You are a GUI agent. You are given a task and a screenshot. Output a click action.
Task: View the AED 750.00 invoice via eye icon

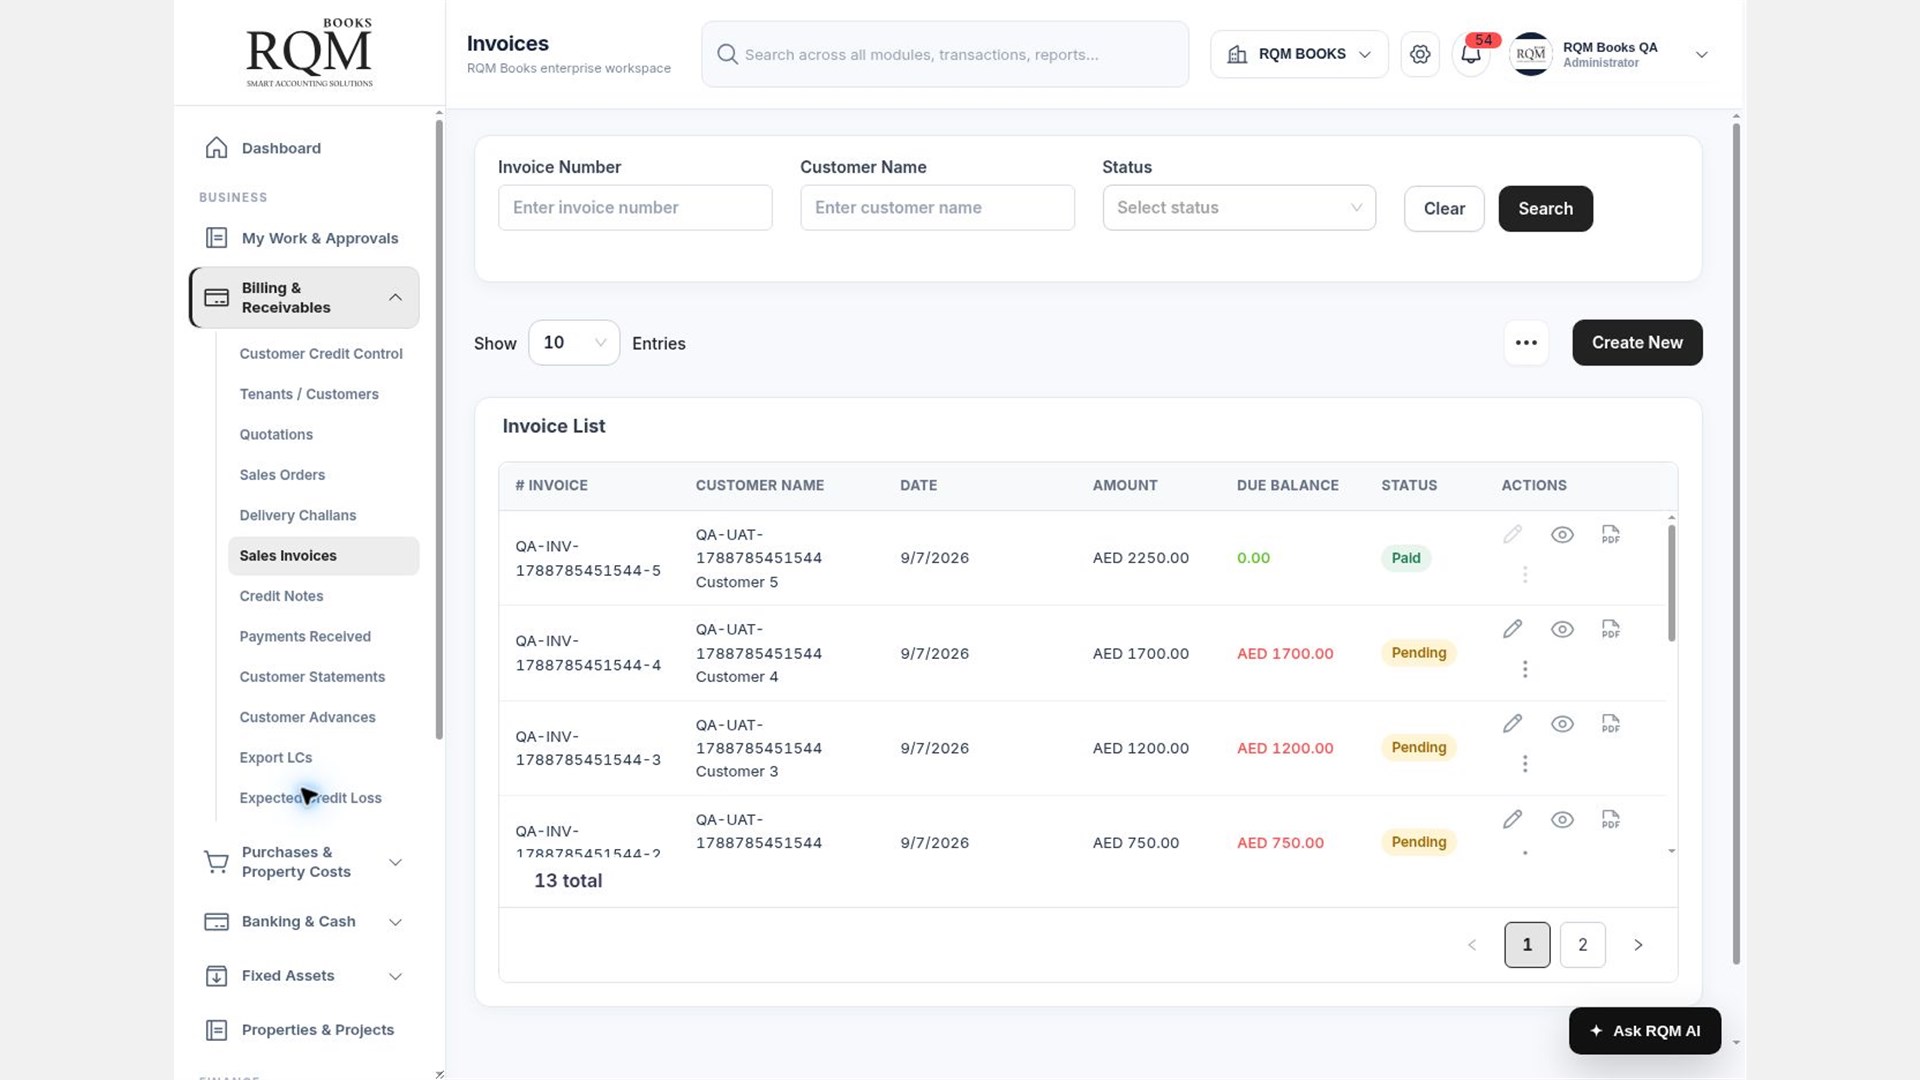1562,819
